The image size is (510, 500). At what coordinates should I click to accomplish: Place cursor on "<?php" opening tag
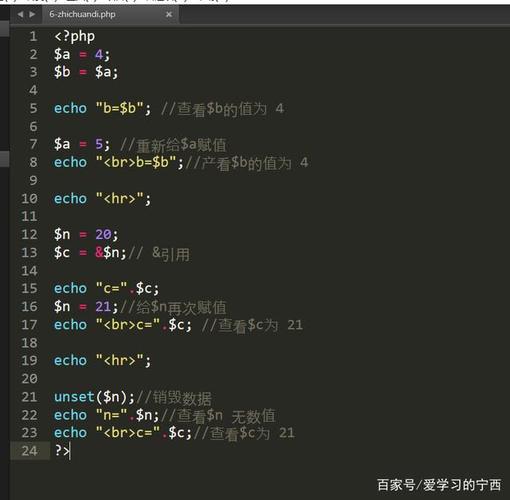pyautogui.click(x=75, y=36)
